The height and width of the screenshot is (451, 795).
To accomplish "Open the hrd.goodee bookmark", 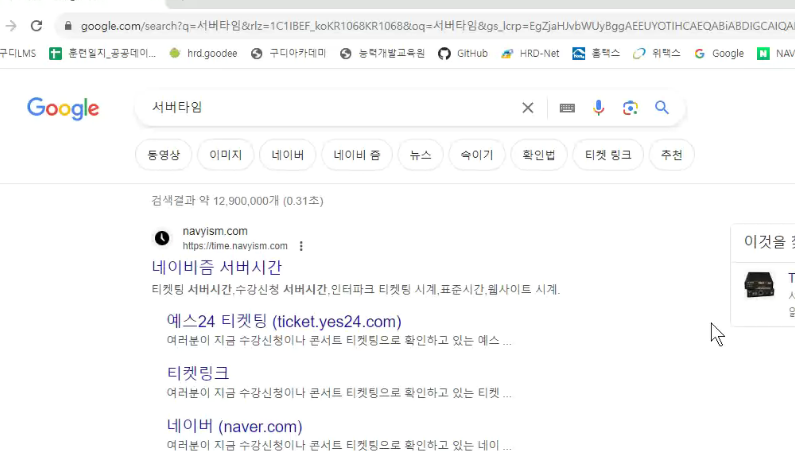I will pyautogui.click(x=203, y=53).
